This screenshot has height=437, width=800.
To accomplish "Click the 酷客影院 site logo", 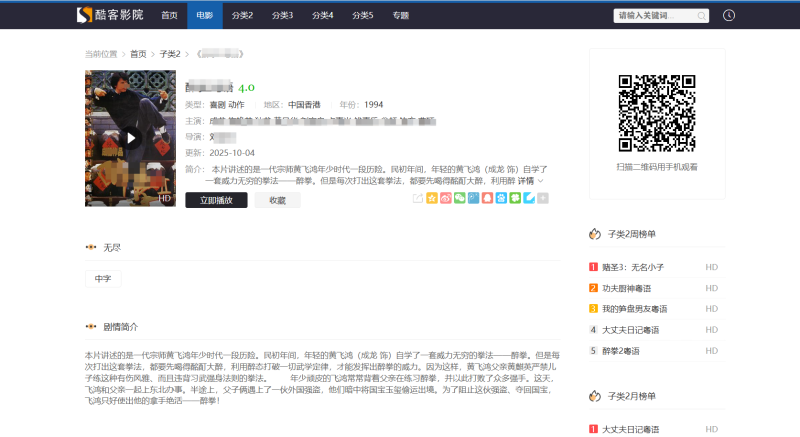I will pos(110,15).
